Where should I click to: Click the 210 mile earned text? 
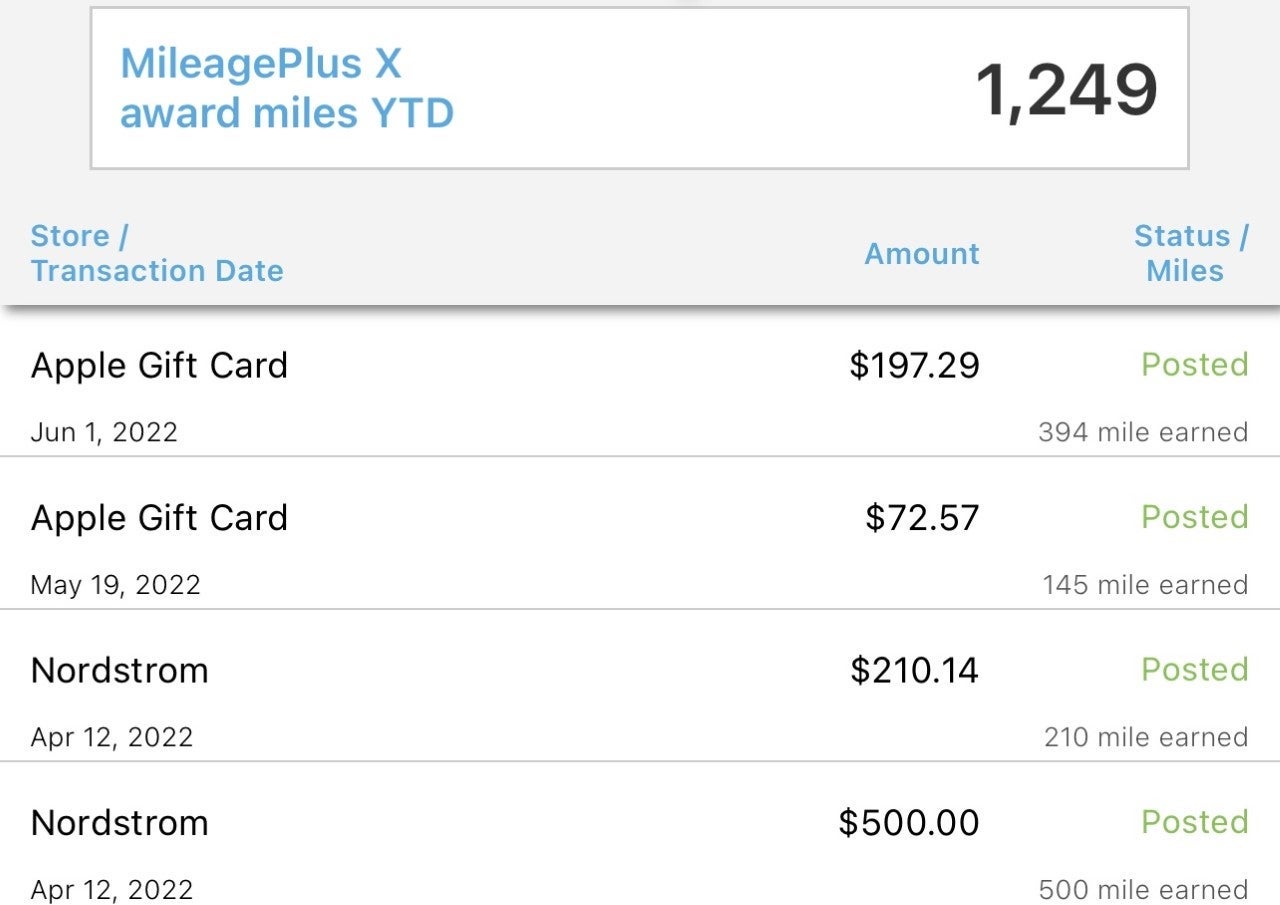click(1143, 737)
